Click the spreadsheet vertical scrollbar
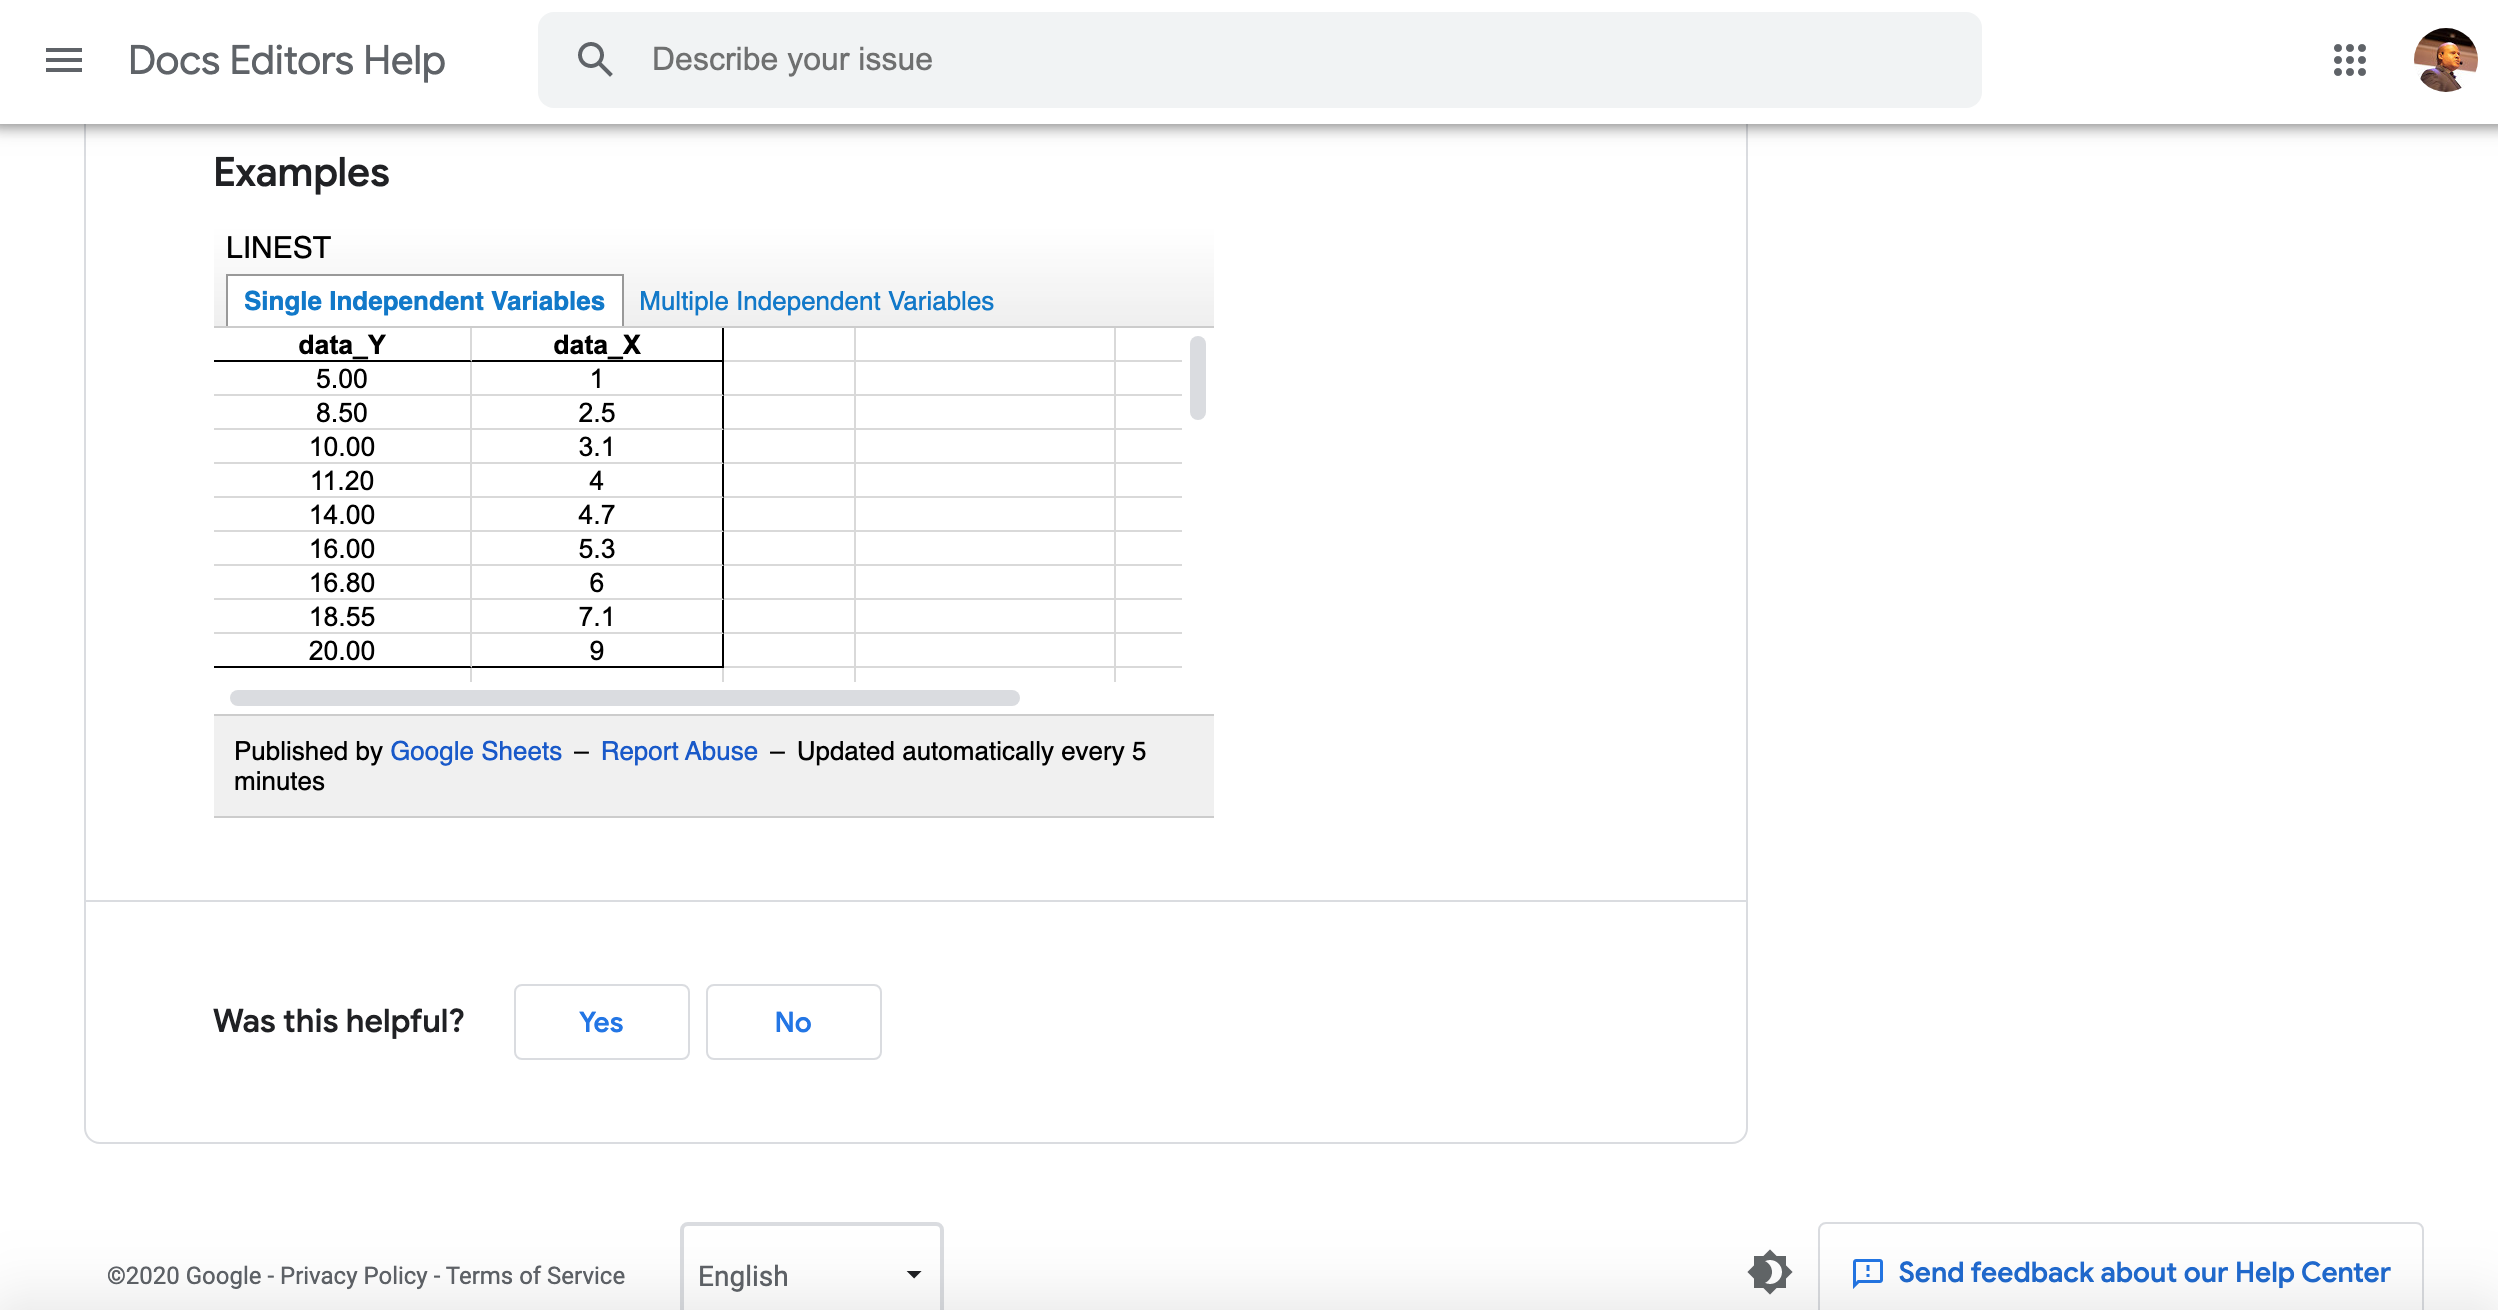The image size is (2498, 1310). click(1197, 378)
